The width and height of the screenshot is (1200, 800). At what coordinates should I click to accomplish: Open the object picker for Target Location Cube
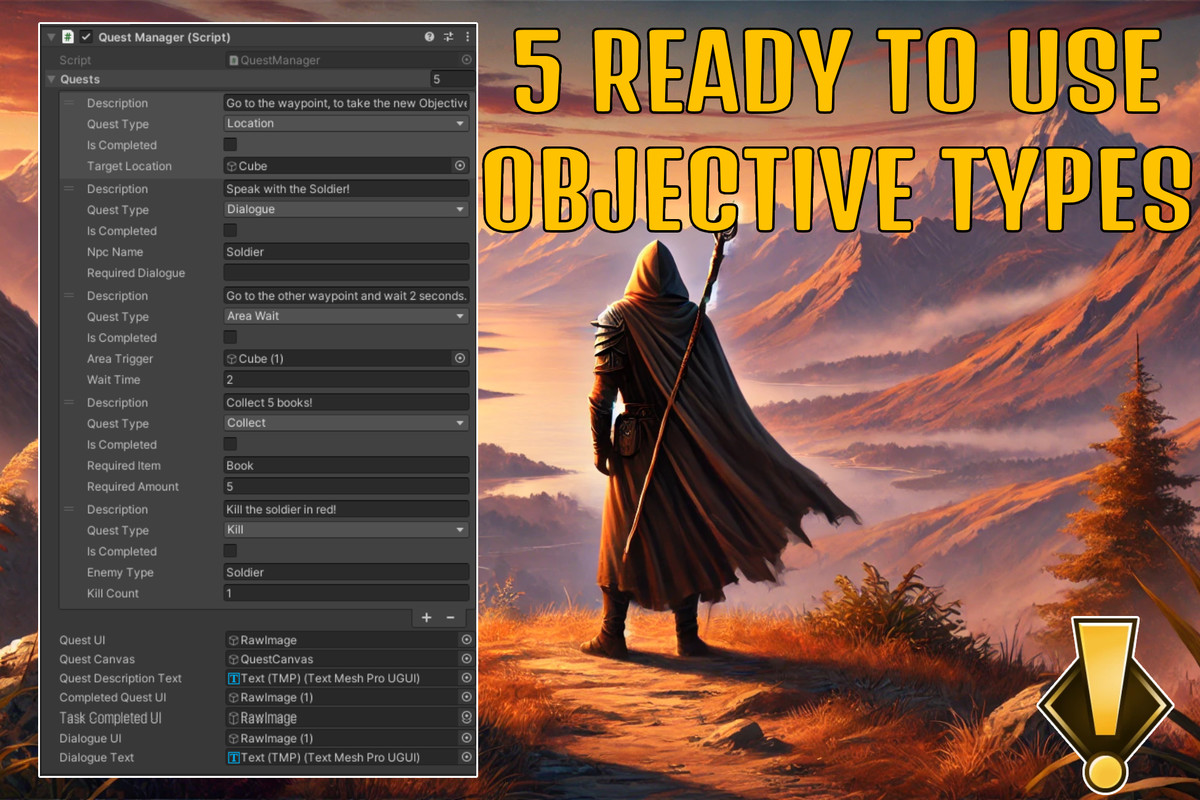[x=460, y=165]
